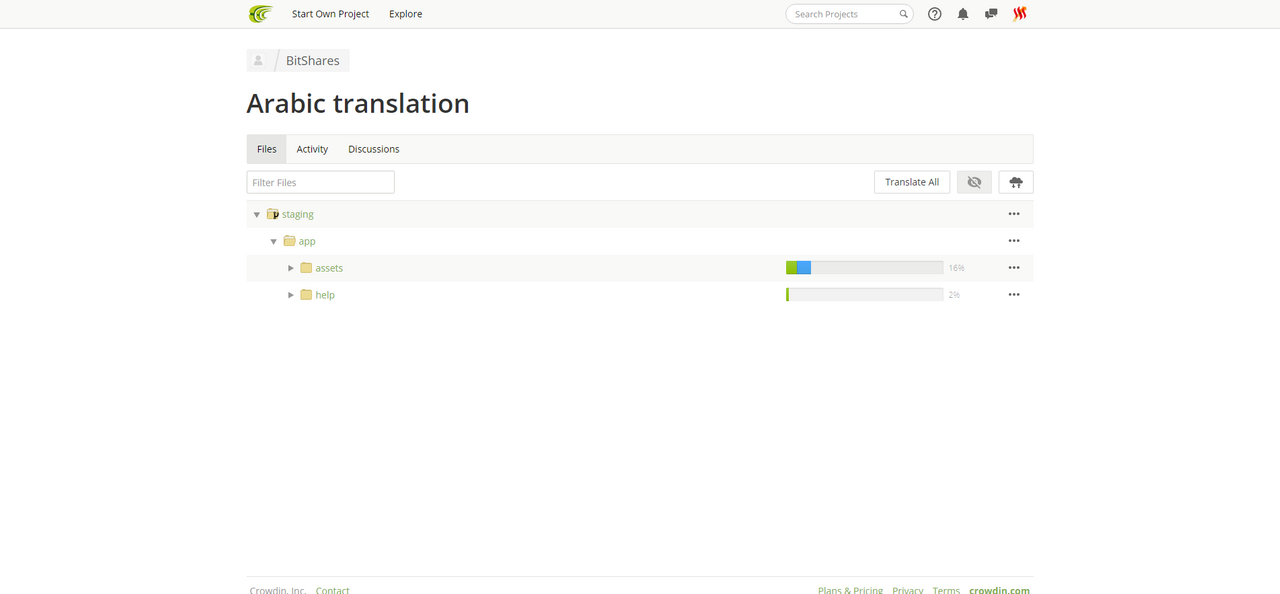Screen dimensions: 1280x594
Task: Expand the assets folder
Action: point(291,268)
